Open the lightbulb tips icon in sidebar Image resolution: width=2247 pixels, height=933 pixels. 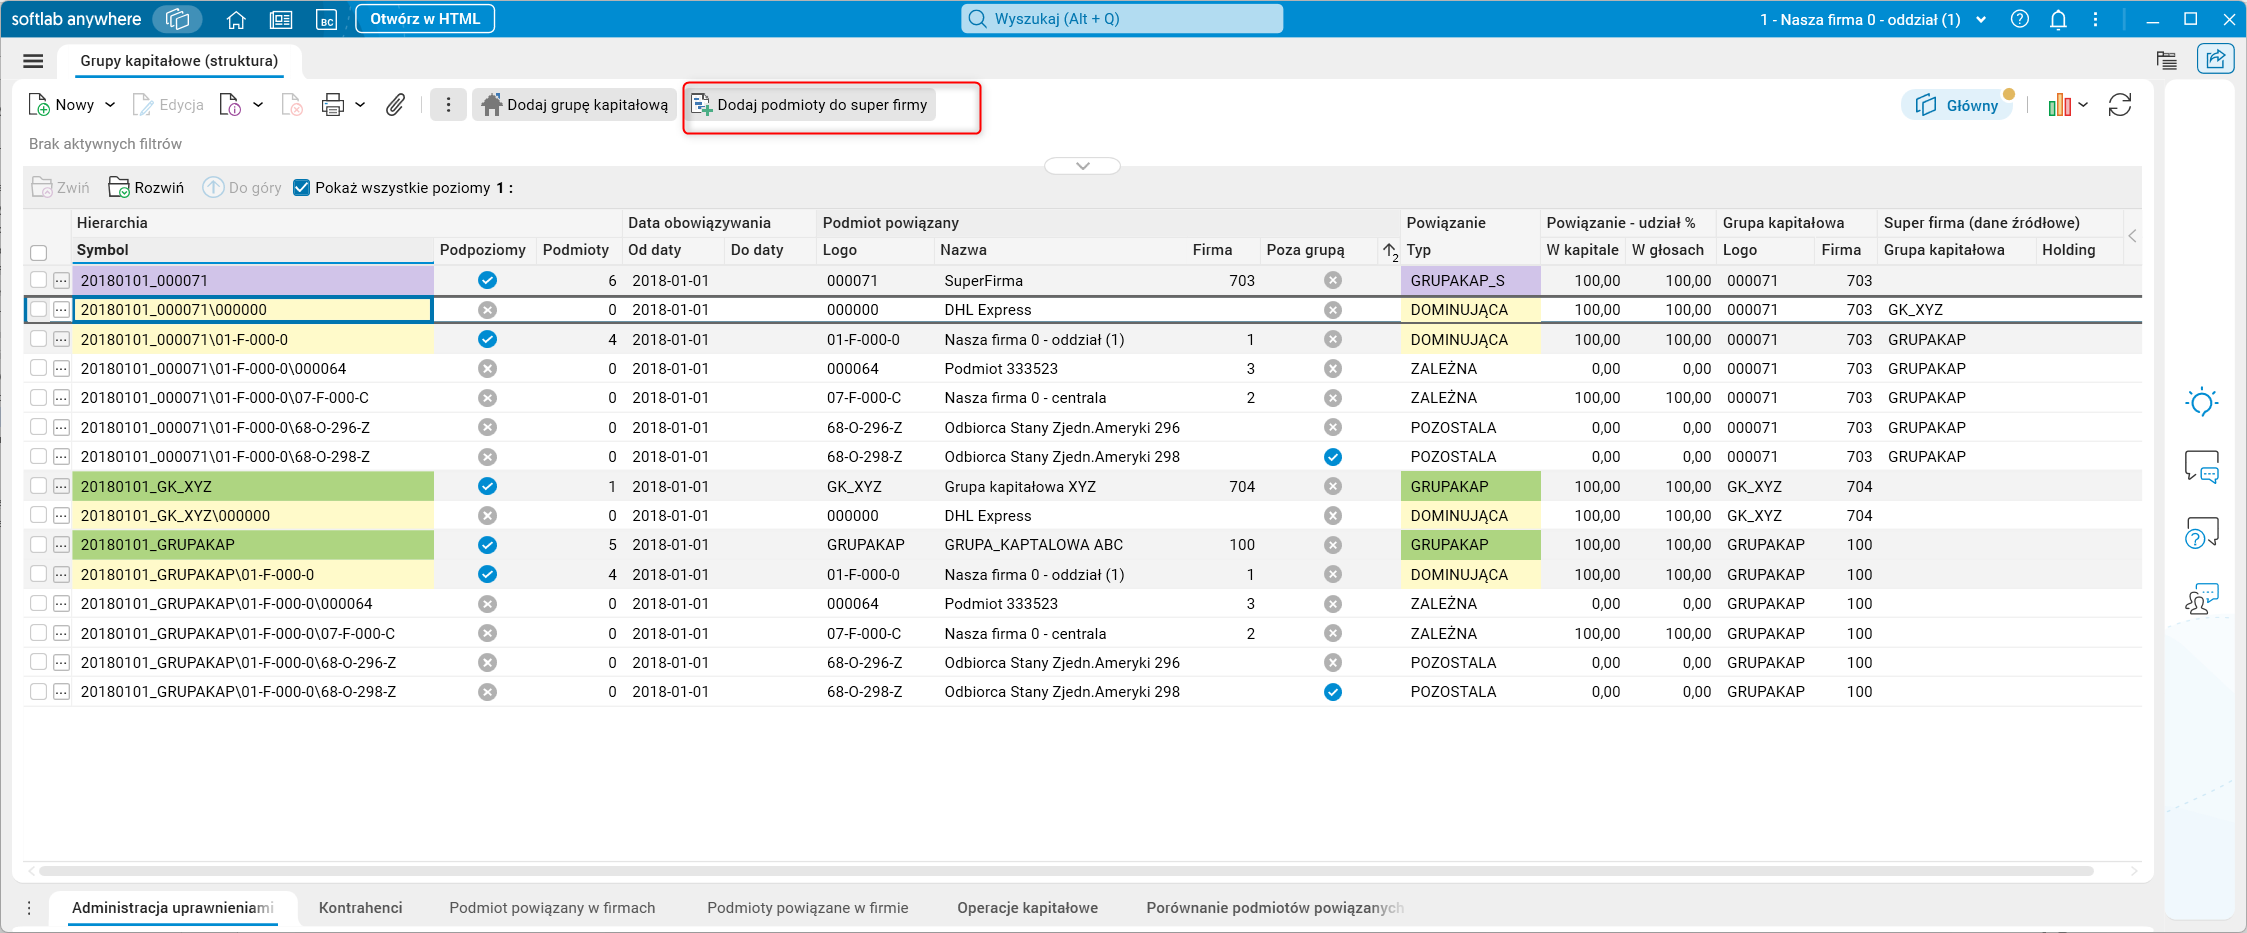pos(2201,402)
